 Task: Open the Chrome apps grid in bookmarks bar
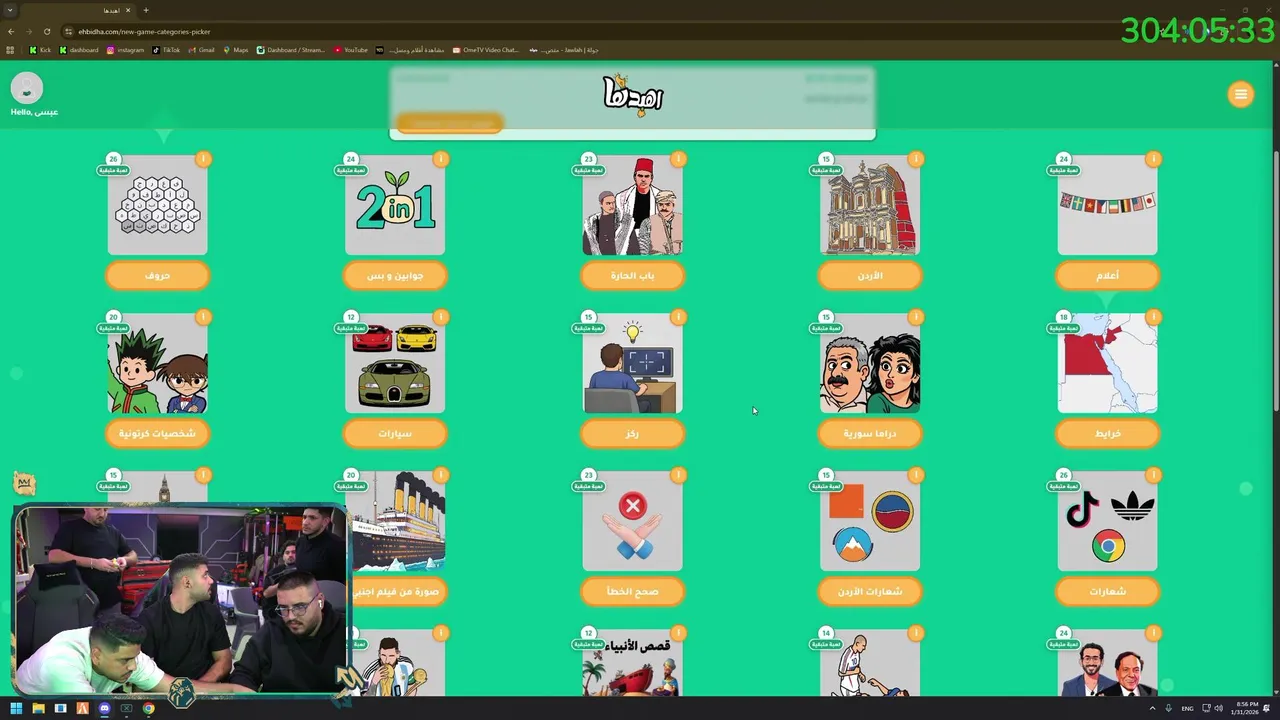tap(10, 50)
